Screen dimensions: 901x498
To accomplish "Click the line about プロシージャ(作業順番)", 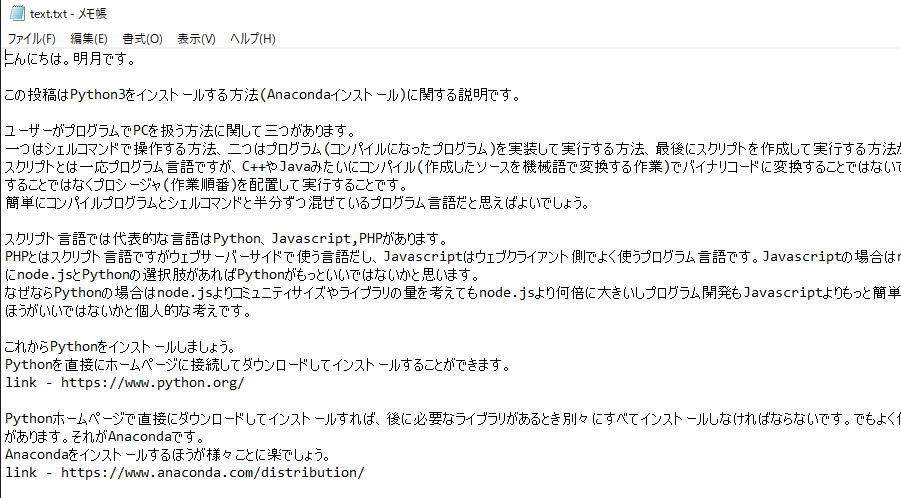I will click(206, 185).
